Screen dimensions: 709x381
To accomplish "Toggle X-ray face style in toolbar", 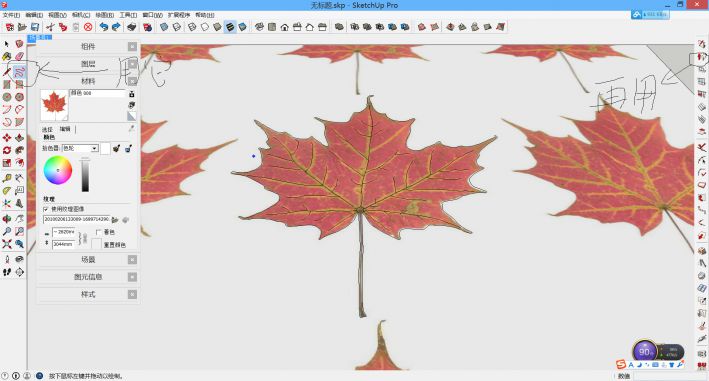I will [x=164, y=27].
